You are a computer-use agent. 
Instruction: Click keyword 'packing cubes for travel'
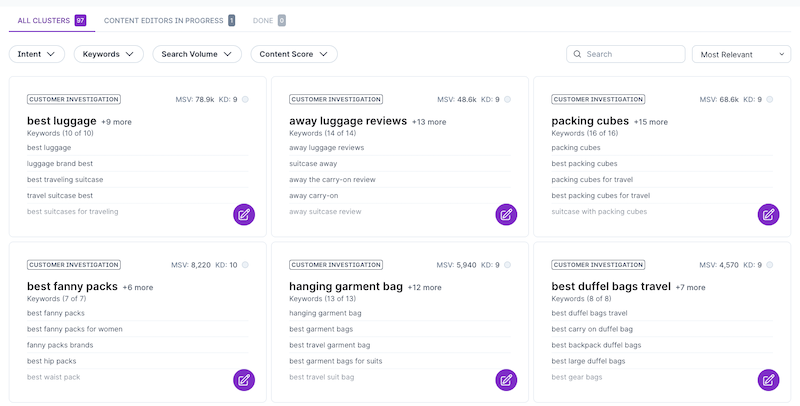coord(592,180)
